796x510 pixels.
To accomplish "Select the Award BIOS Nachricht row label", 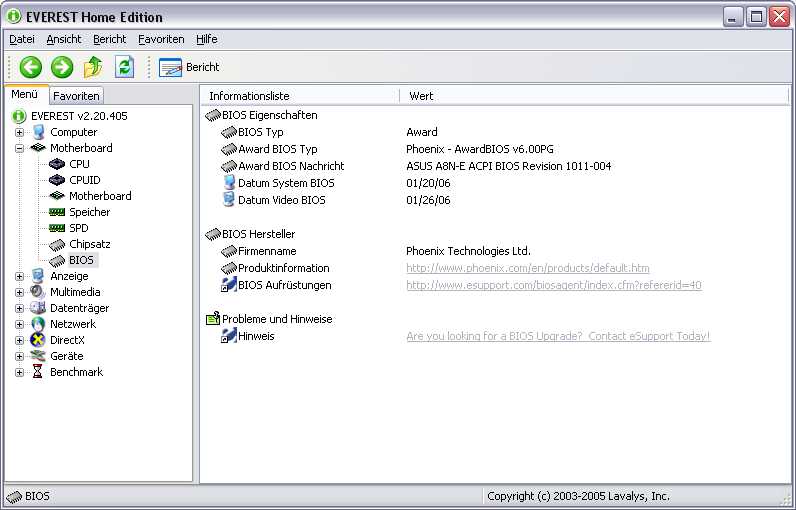I will click(291, 166).
